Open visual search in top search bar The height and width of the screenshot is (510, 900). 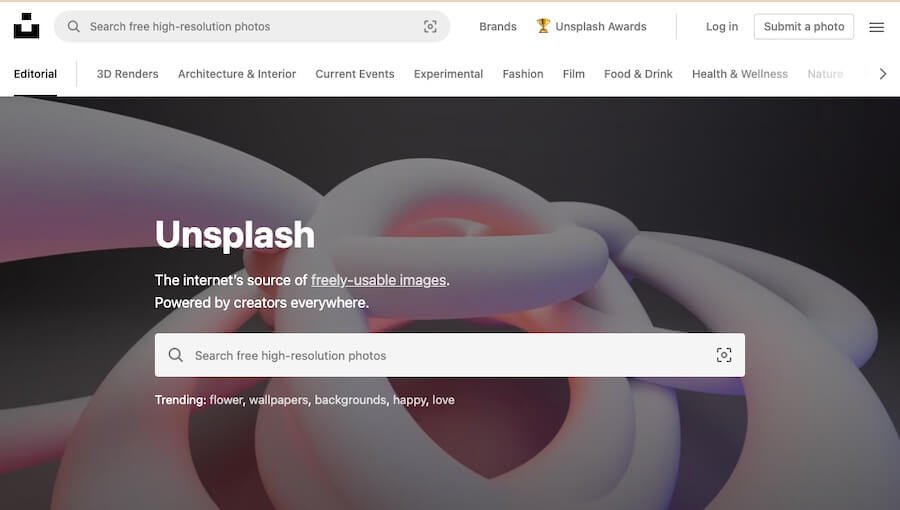[x=430, y=26]
